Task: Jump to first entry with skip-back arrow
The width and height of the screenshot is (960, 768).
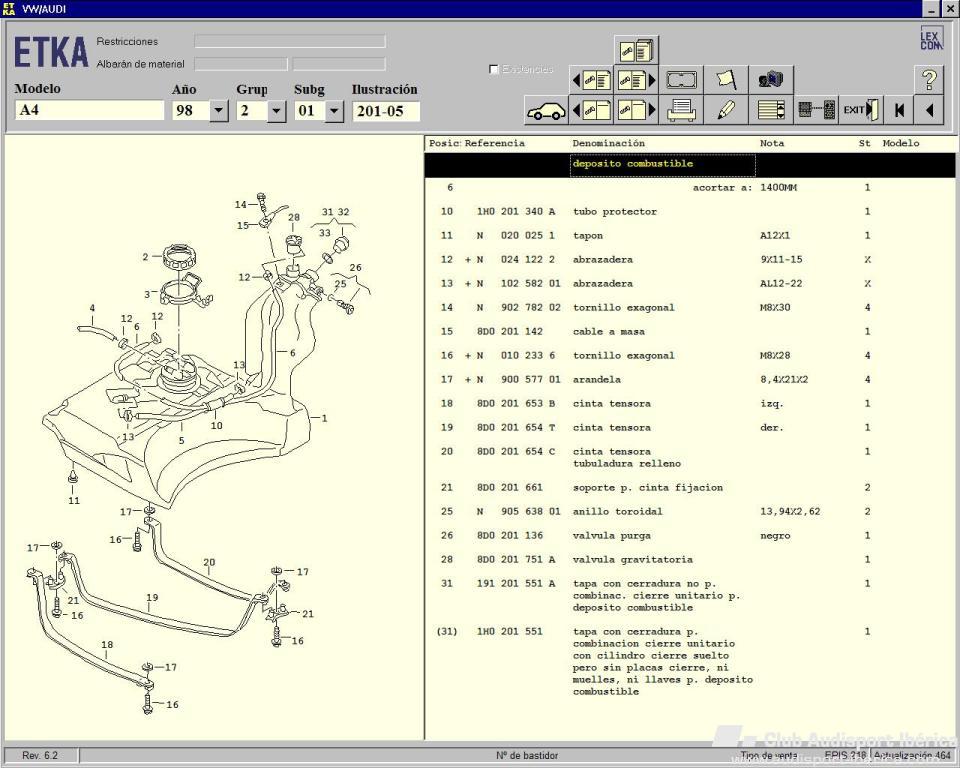Action: point(899,110)
